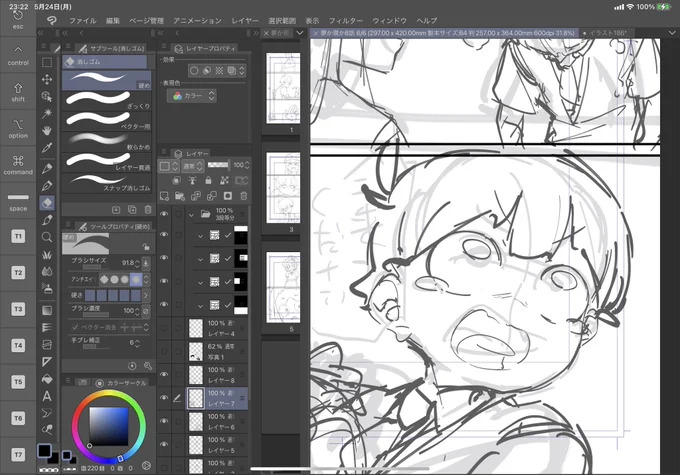Select the ベクター用 eraser sub tool
This screenshot has width=680, height=475.
point(107,120)
